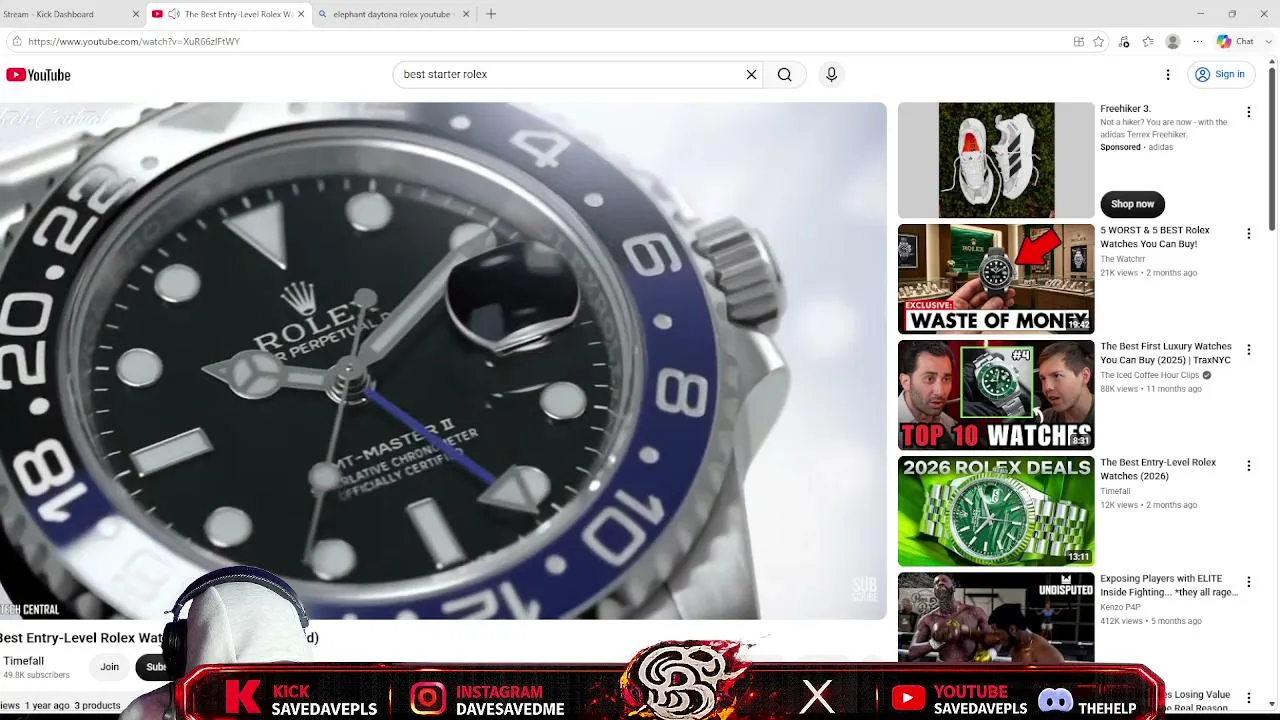This screenshot has height=720, width=1280.
Task: Visit The Watchrr channel
Action: tap(1123, 259)
